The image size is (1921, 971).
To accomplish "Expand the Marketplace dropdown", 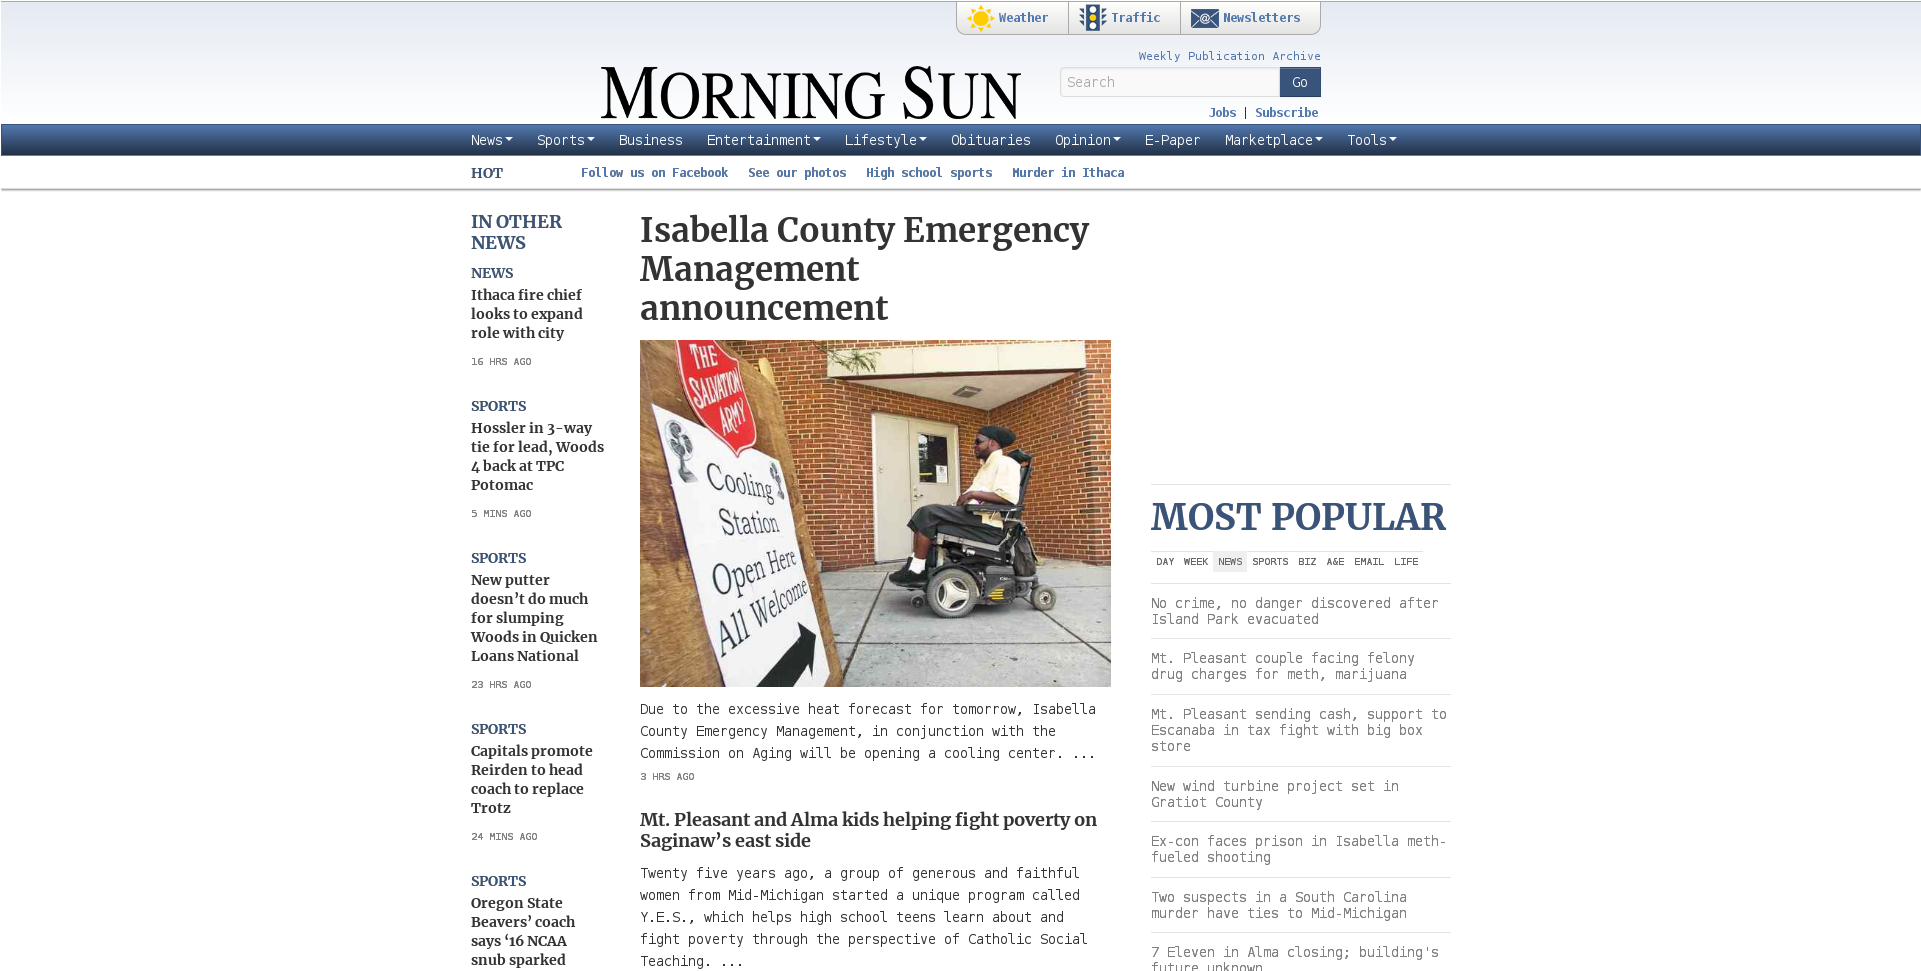I will 1273,140.
